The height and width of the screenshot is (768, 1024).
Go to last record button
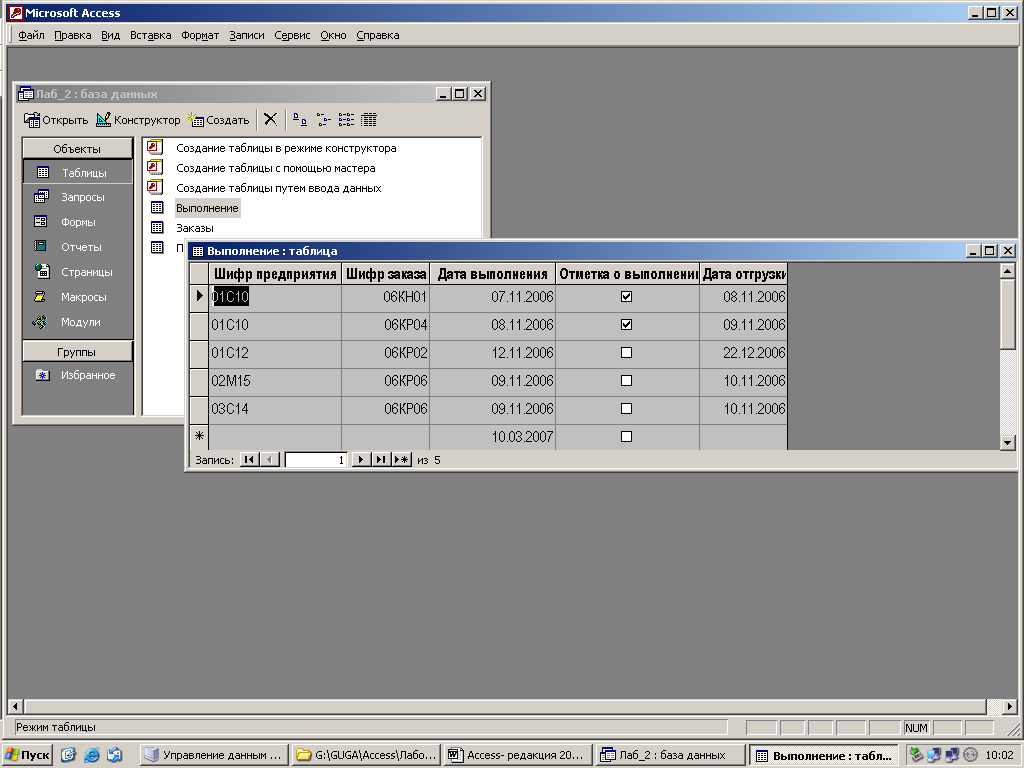[381, 460]
